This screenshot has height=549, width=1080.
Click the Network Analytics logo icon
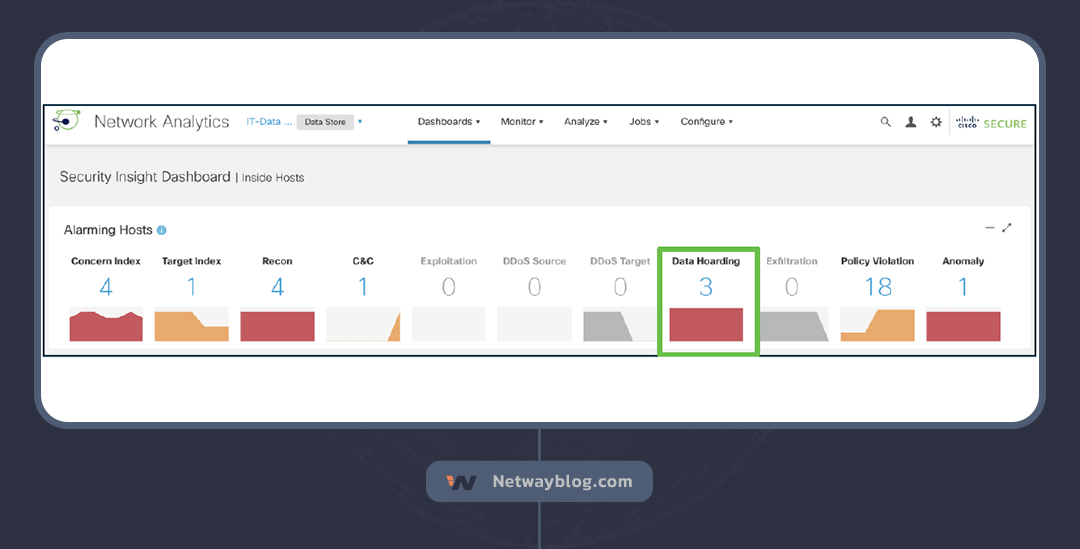66,121
